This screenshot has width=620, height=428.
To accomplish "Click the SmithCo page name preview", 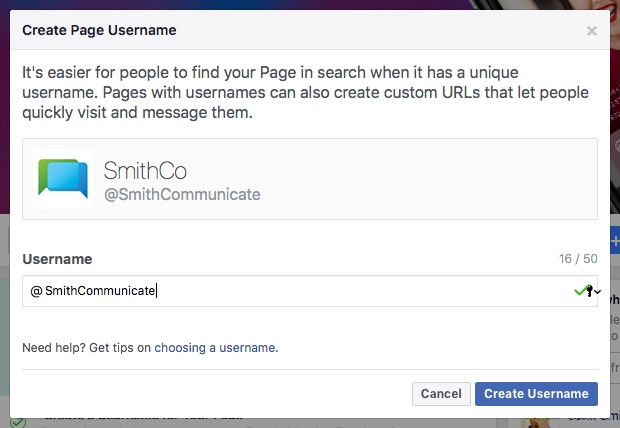I will 145,171.
